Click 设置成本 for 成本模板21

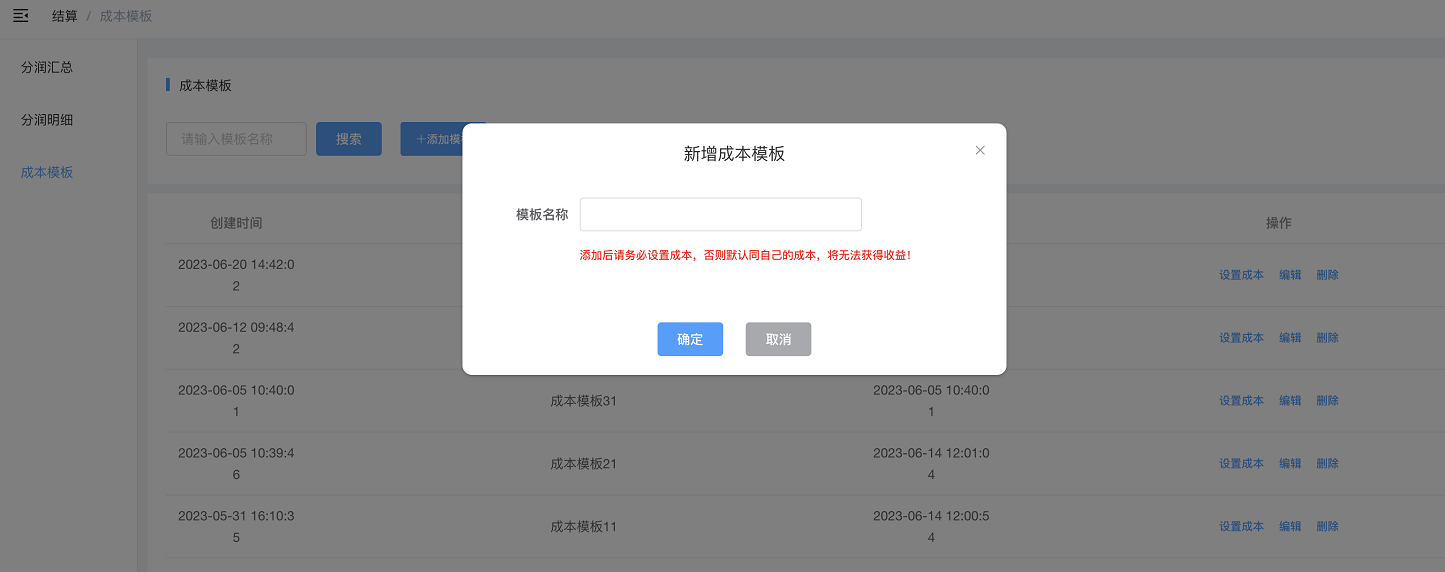(1241, 464)
